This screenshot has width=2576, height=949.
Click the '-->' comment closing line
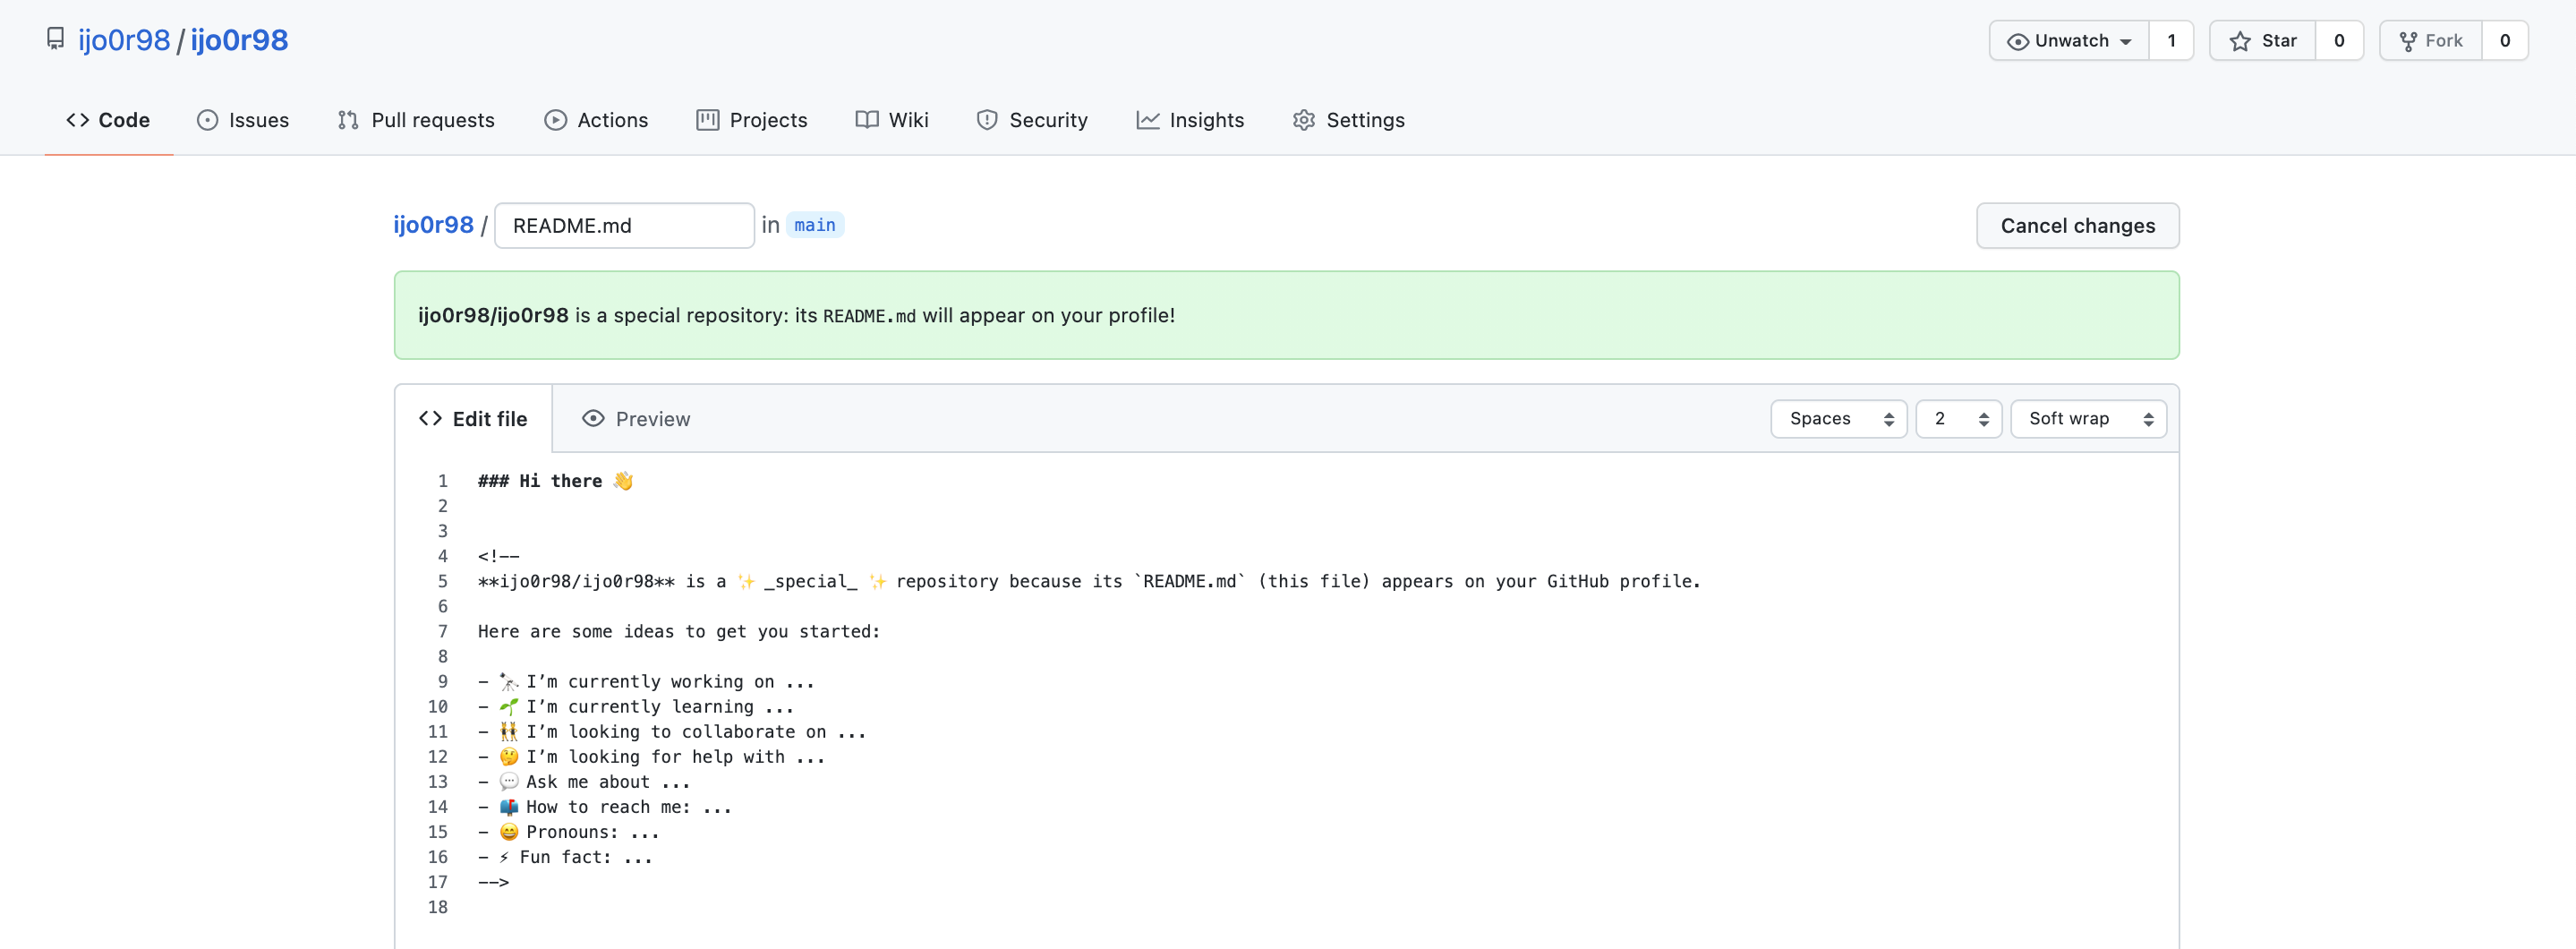tap(493, 881)
